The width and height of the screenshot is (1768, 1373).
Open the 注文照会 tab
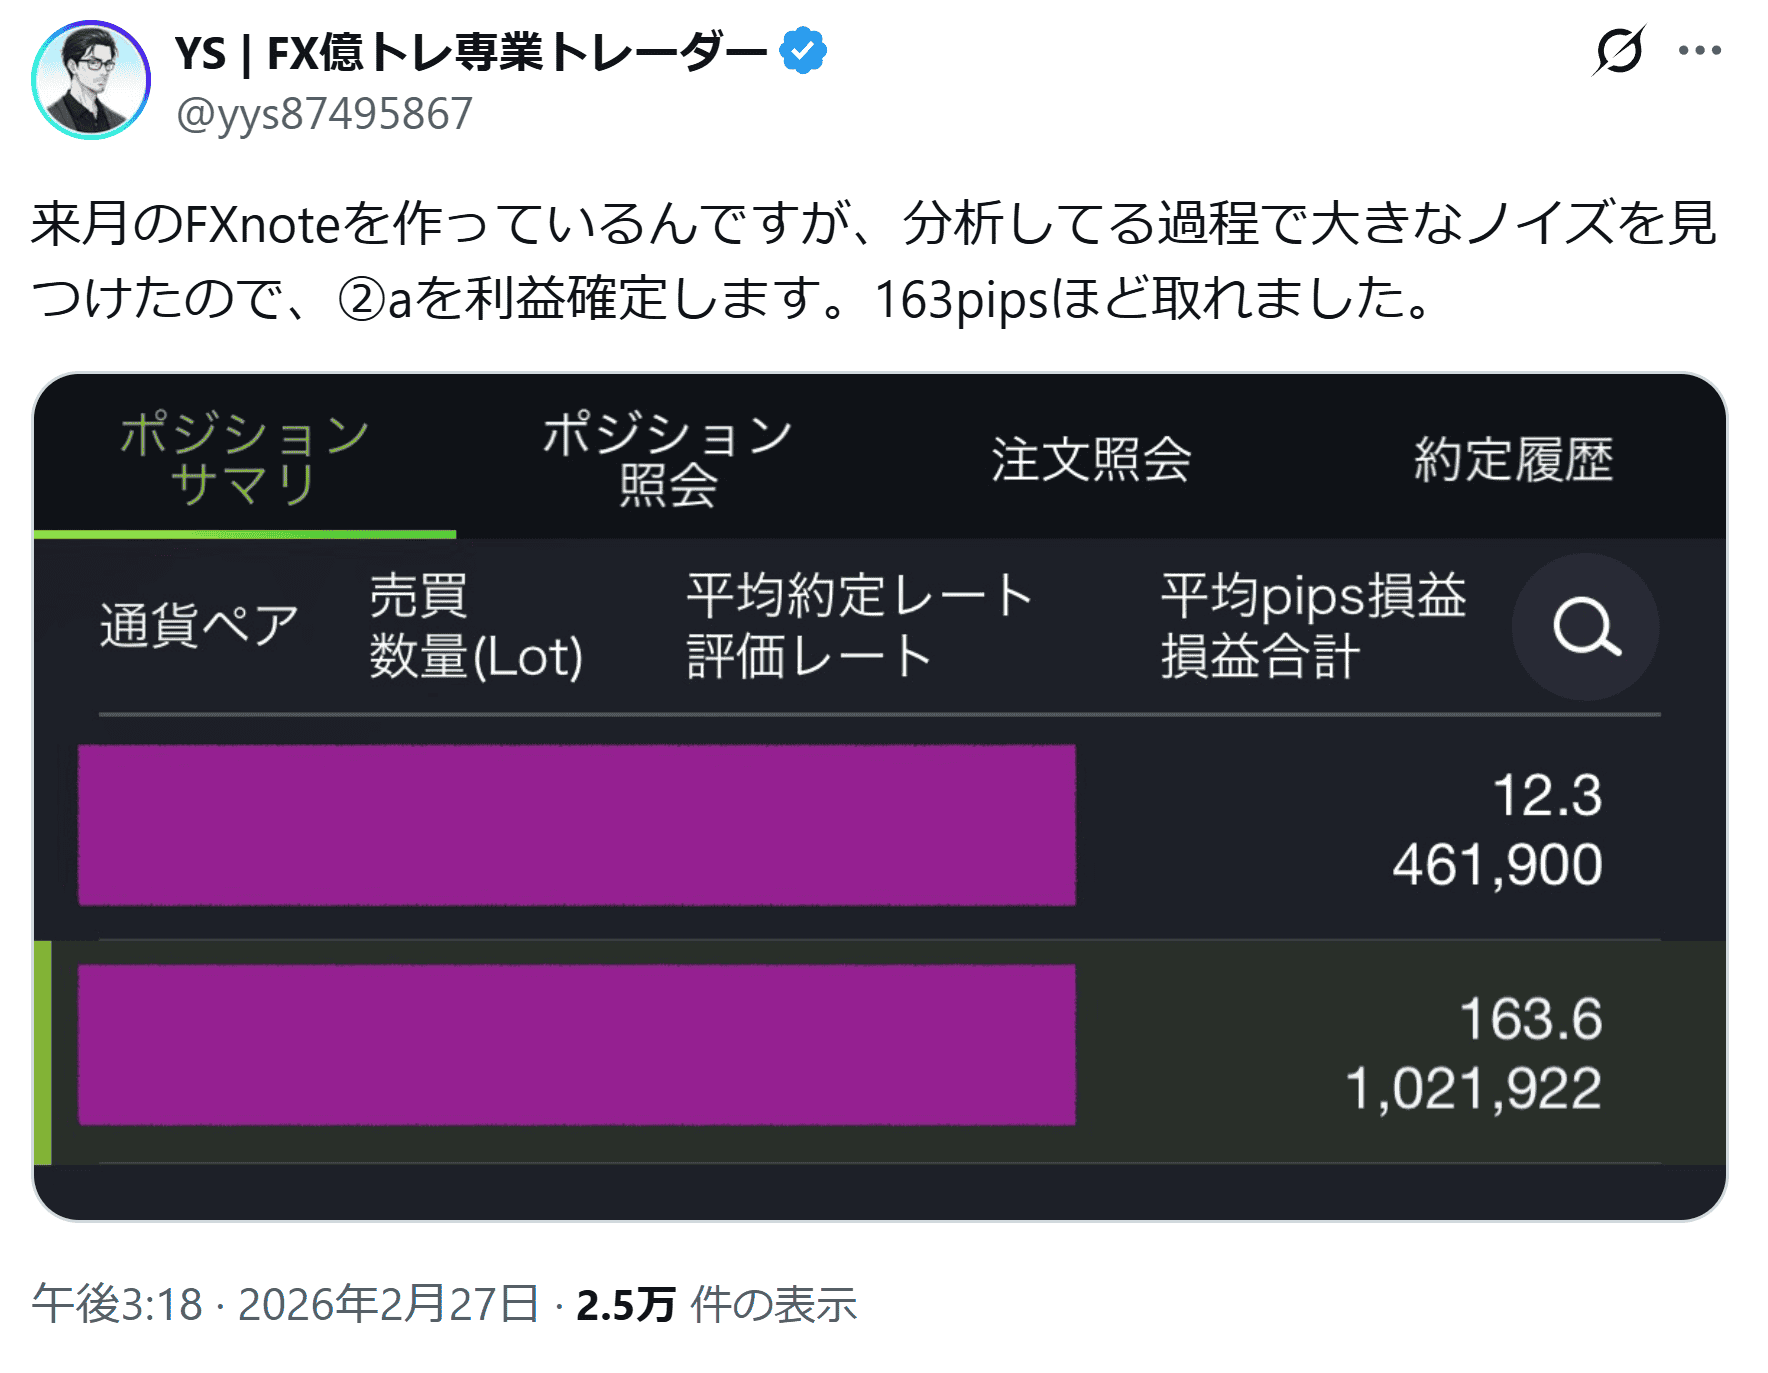tap(1091, 460)
